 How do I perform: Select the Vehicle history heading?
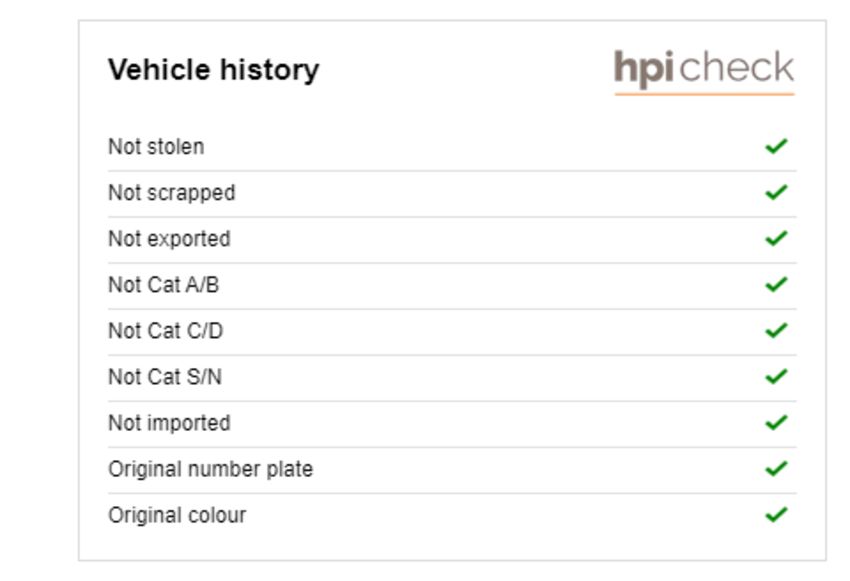[214, 70]
